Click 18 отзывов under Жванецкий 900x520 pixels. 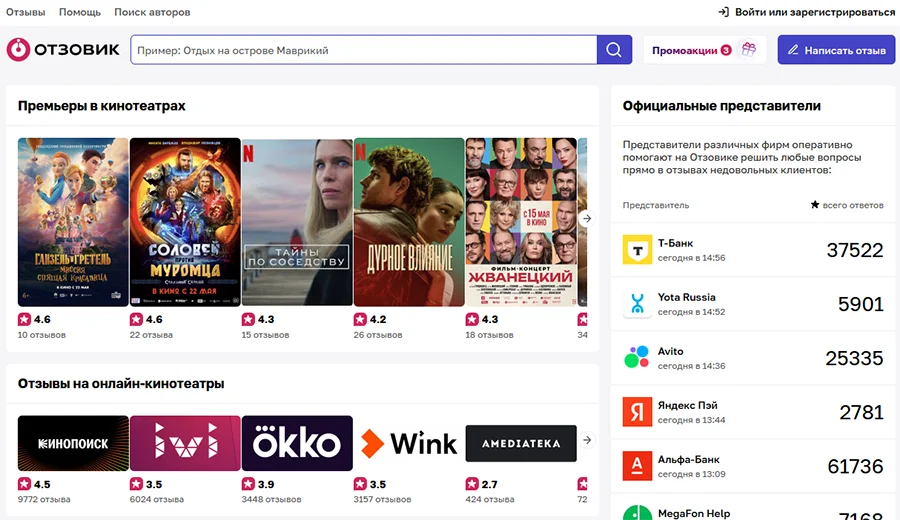pos(489,335)
